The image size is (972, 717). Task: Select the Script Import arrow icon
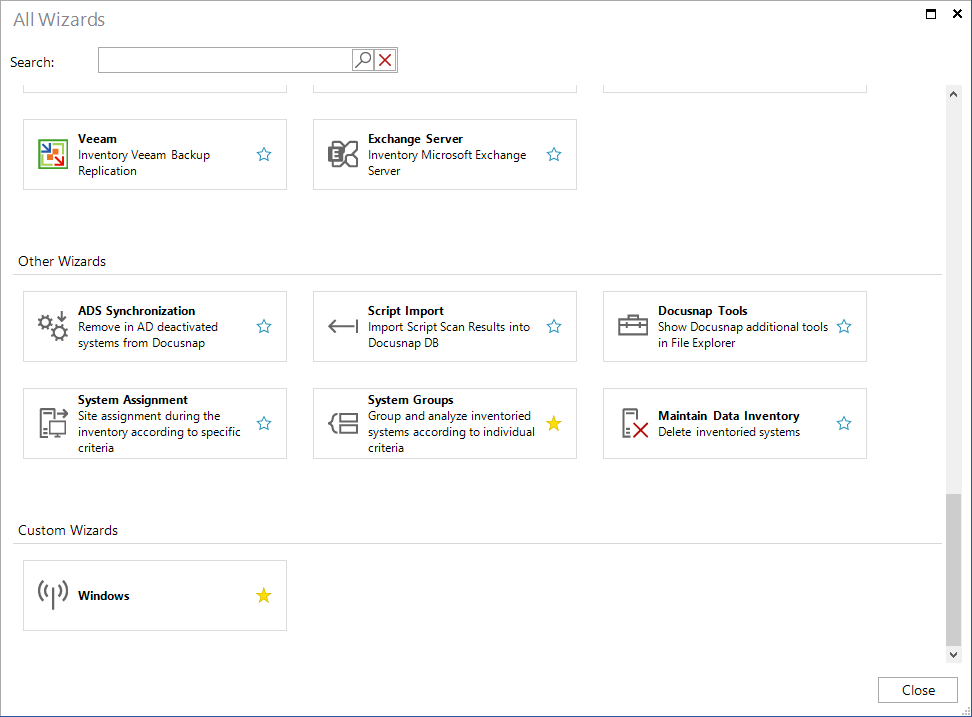coord(341,326)
